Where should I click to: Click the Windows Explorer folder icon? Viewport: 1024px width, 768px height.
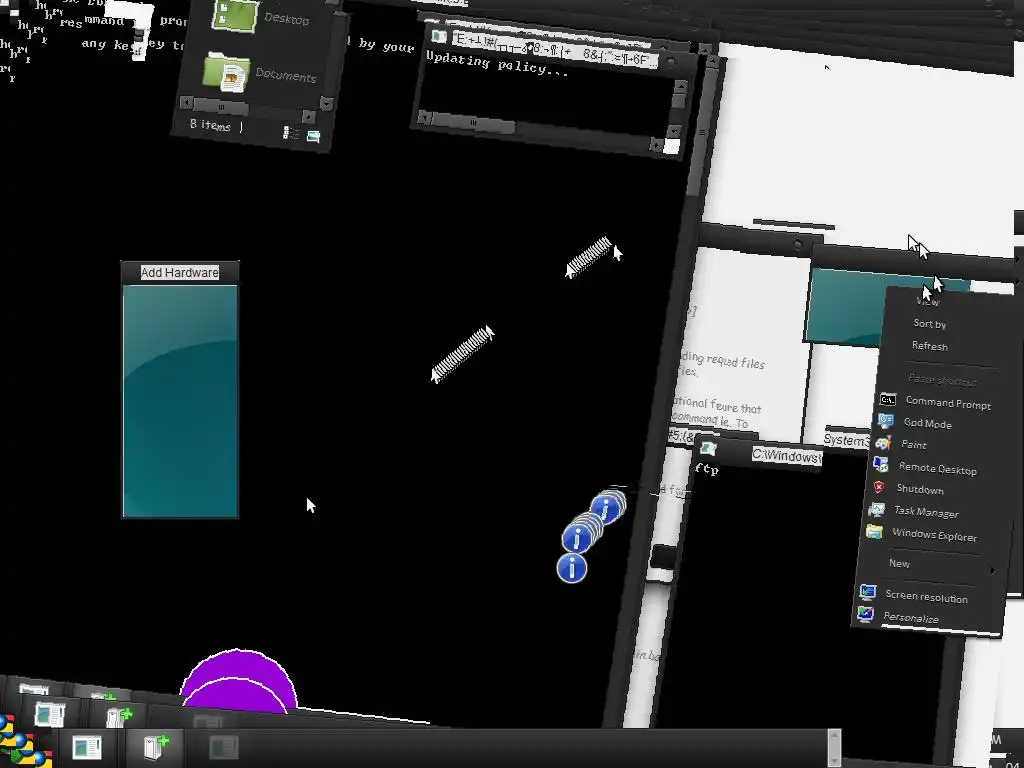click(x=874, y=532)
